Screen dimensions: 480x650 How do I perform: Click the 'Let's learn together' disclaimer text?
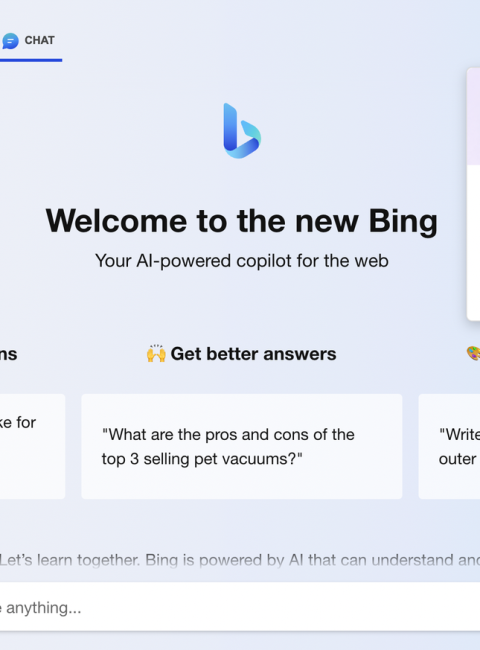240,560
